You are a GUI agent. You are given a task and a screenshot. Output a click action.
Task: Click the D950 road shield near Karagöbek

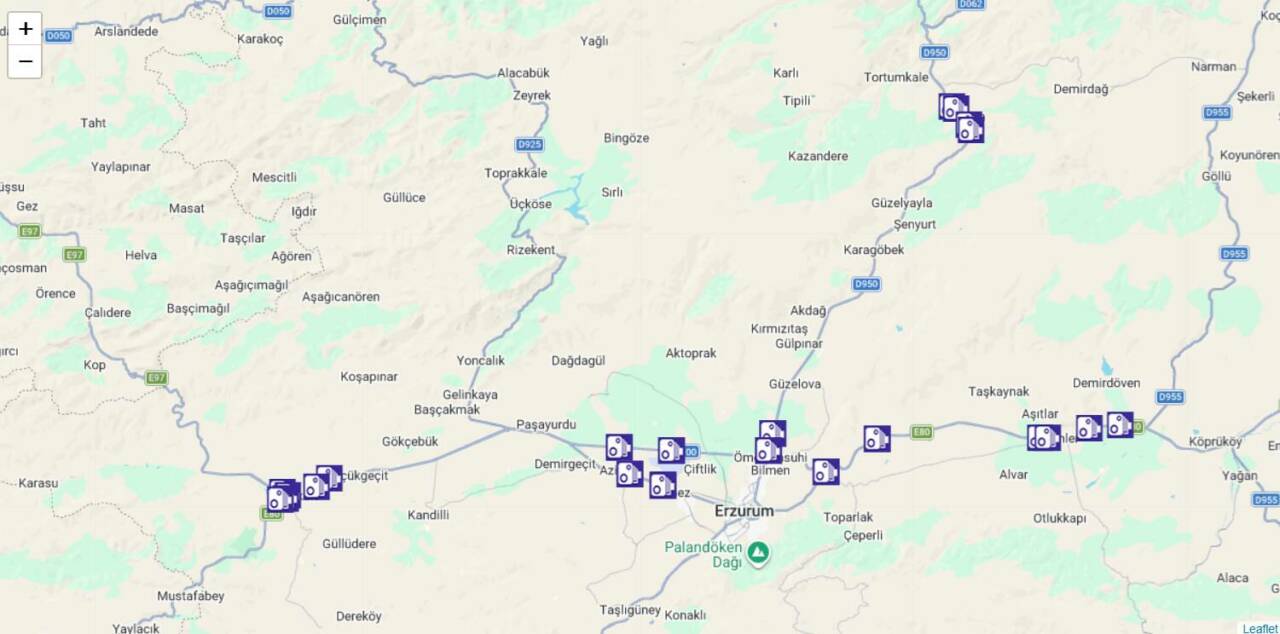866,285
